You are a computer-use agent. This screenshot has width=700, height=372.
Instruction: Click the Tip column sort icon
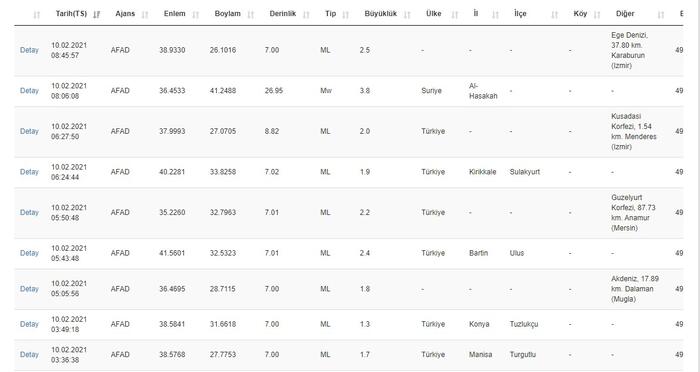tap(346, 15)
